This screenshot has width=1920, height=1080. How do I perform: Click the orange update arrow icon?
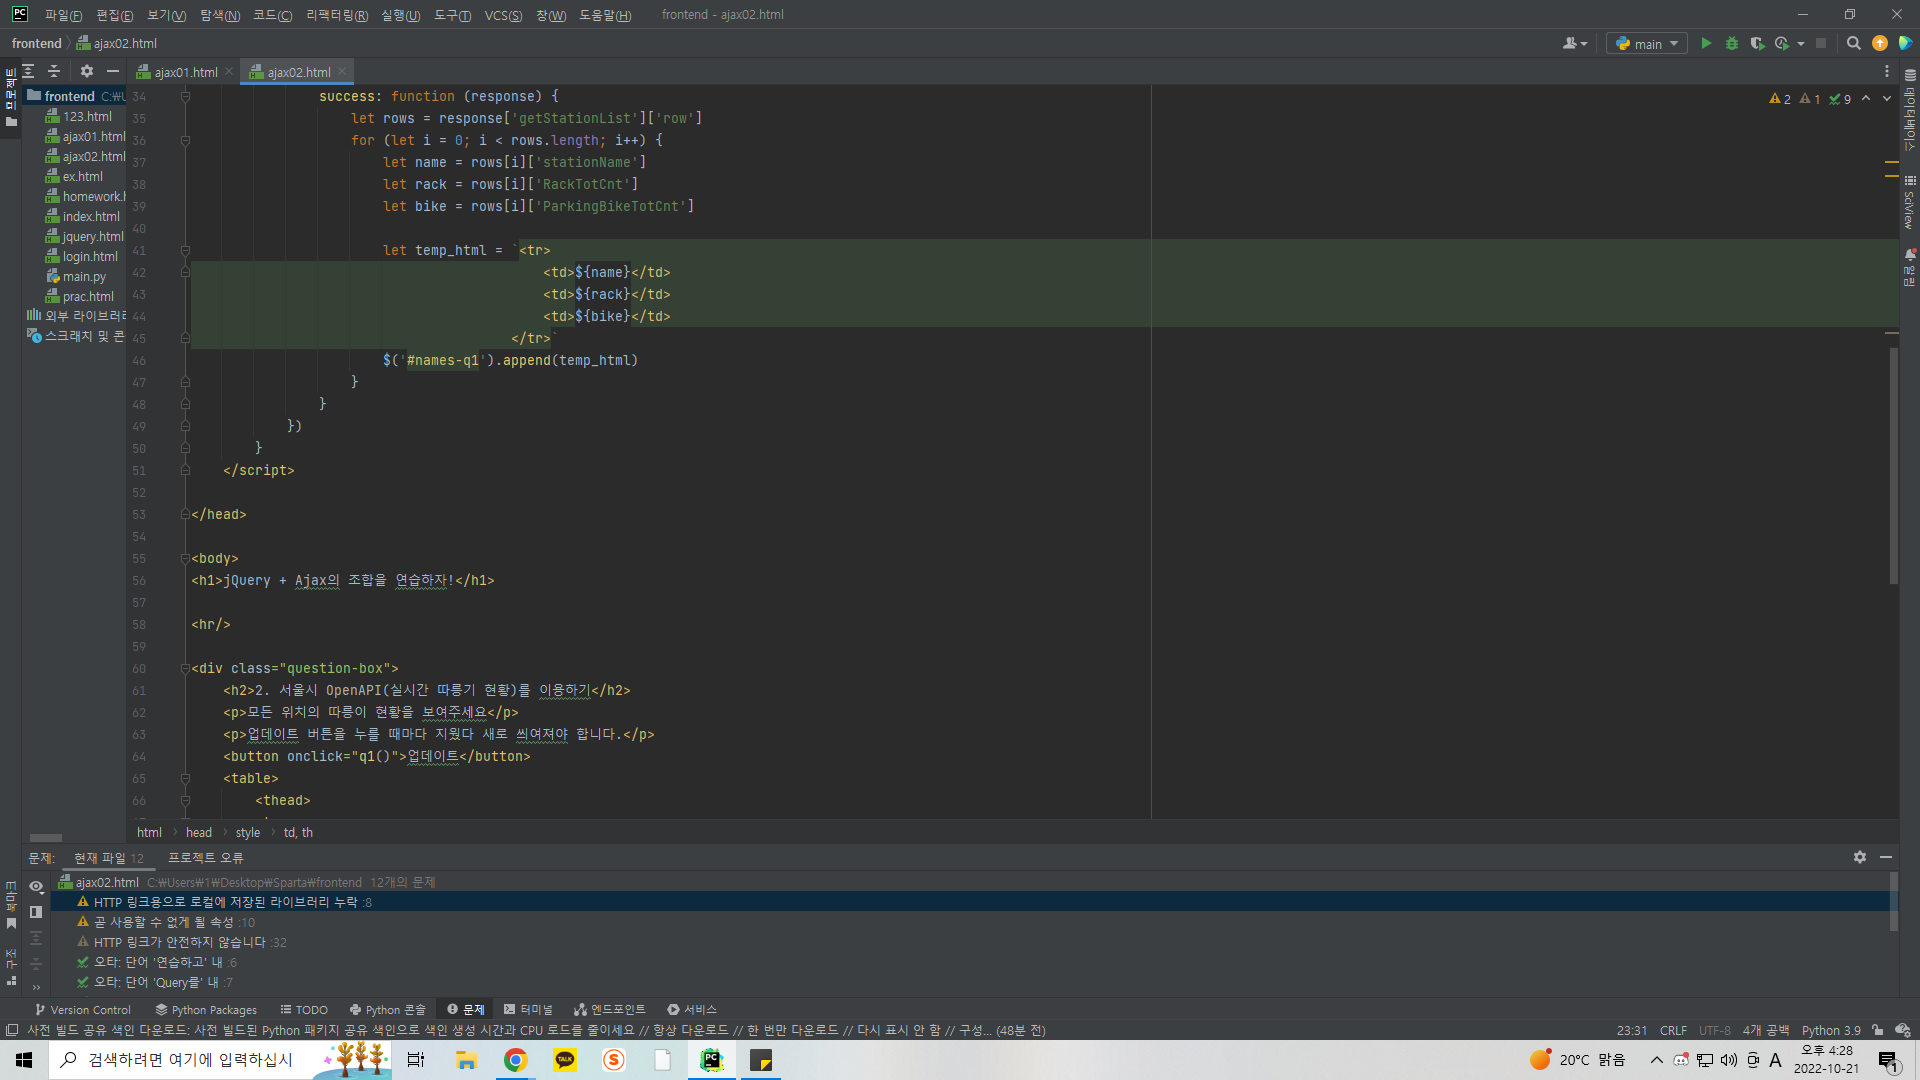tap(1880, 44)
